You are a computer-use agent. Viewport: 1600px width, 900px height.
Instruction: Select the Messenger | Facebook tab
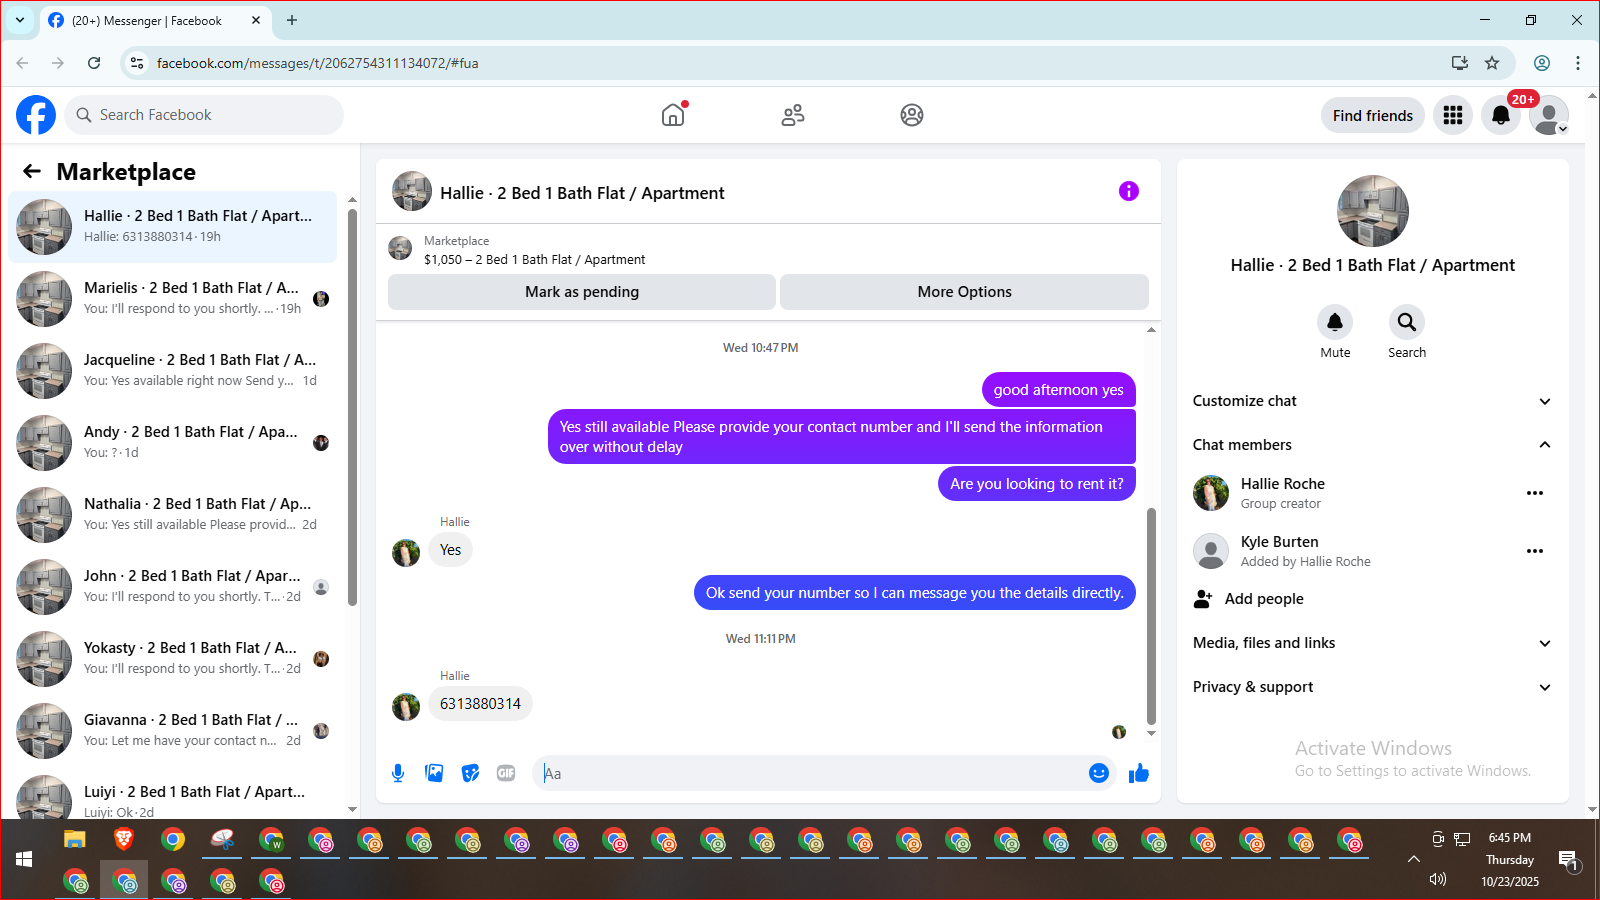point(155,20)
